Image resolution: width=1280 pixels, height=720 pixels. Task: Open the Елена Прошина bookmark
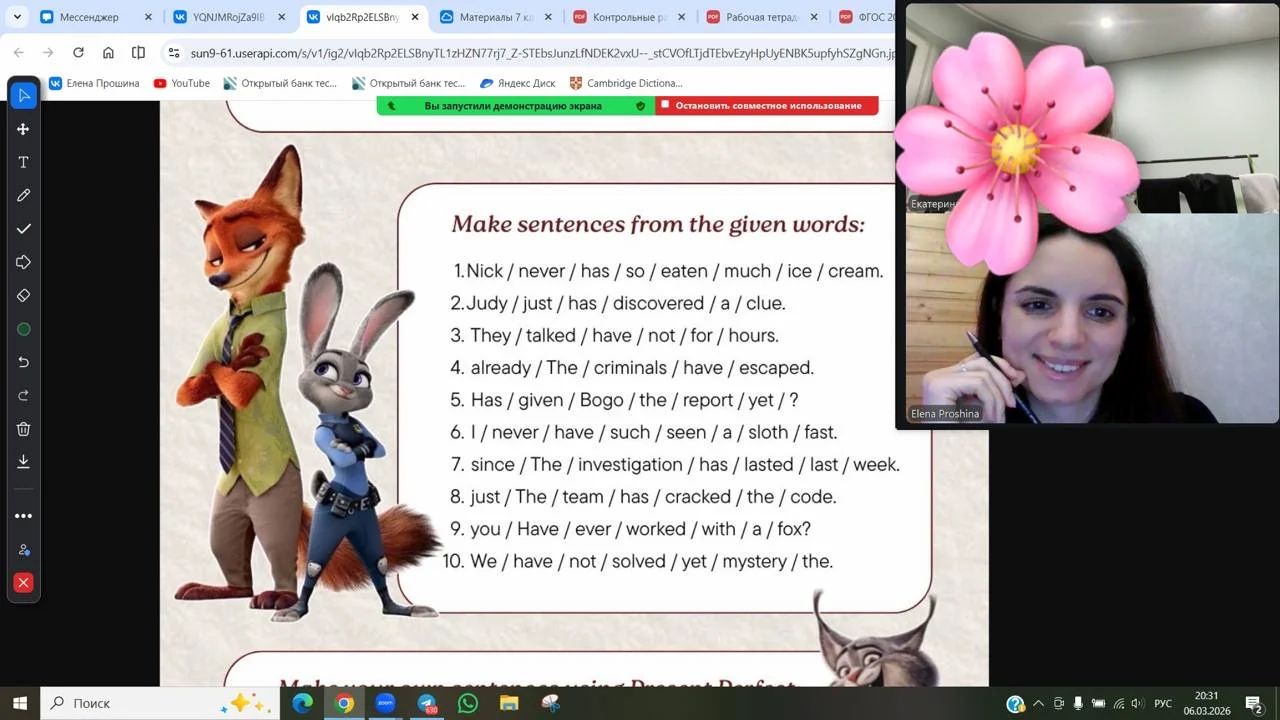[94, 83]
